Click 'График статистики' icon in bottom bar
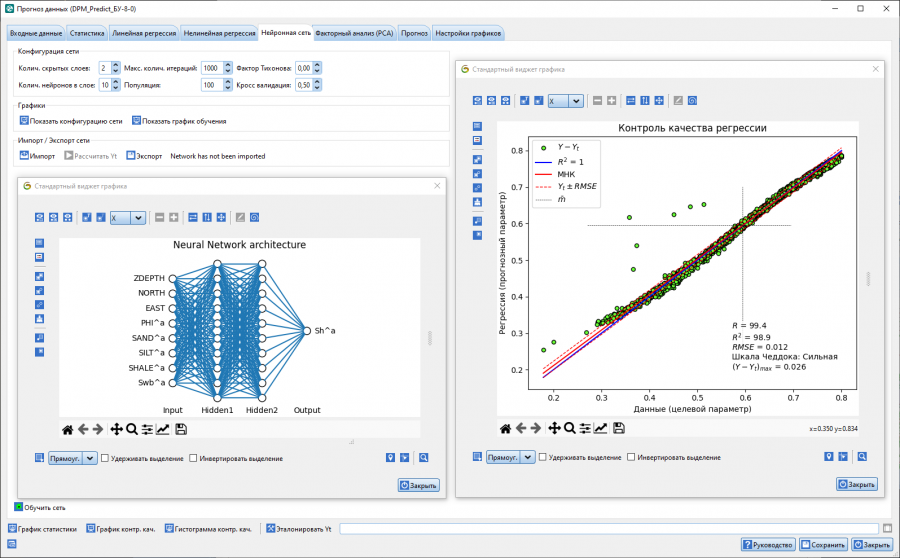900x558 pixels. point(14,527)
